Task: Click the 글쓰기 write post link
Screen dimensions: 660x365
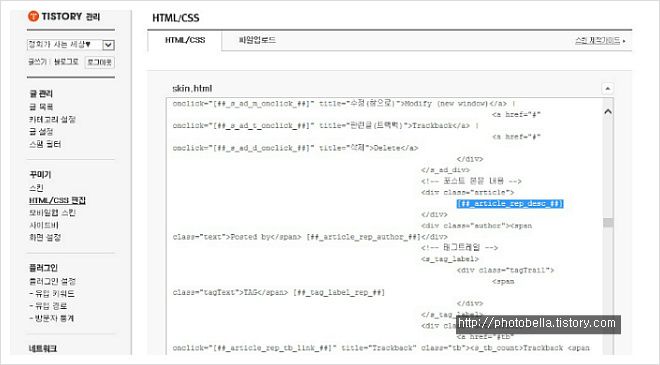Action: coord(37,62)
